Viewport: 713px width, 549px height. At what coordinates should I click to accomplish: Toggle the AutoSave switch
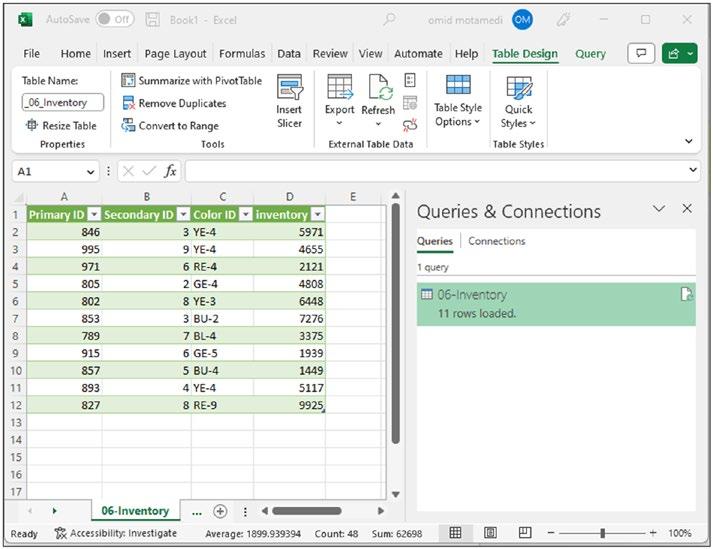click(x=114, y=19)
